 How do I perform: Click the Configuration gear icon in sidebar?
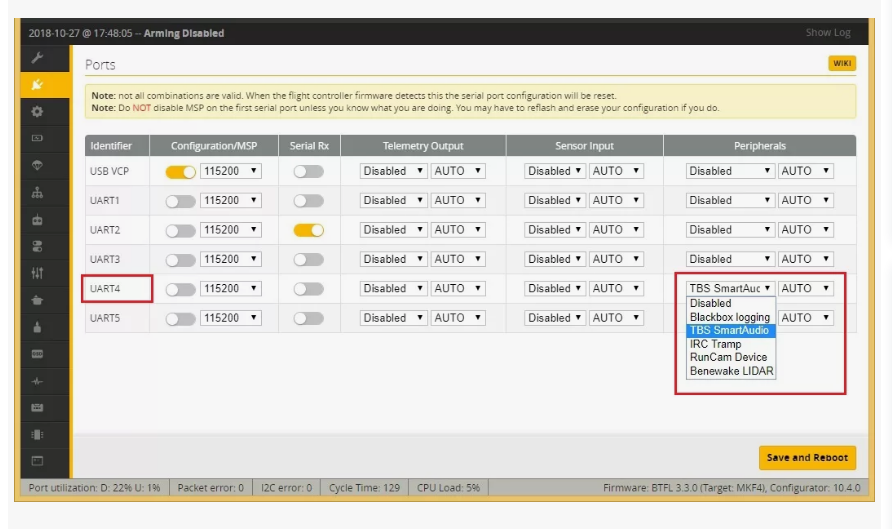click(38, 111)
